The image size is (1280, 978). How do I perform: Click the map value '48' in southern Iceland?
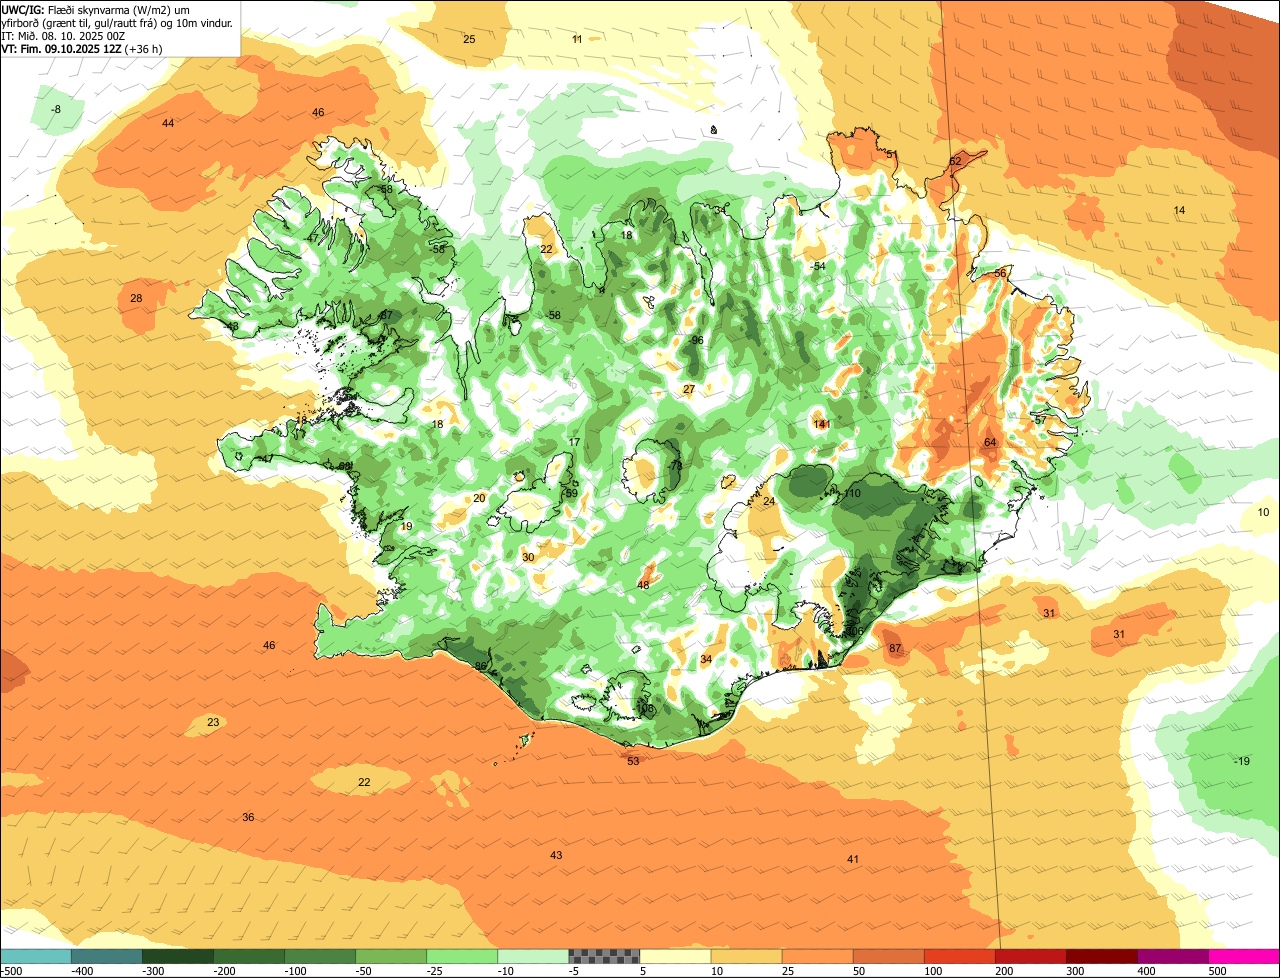643,585
